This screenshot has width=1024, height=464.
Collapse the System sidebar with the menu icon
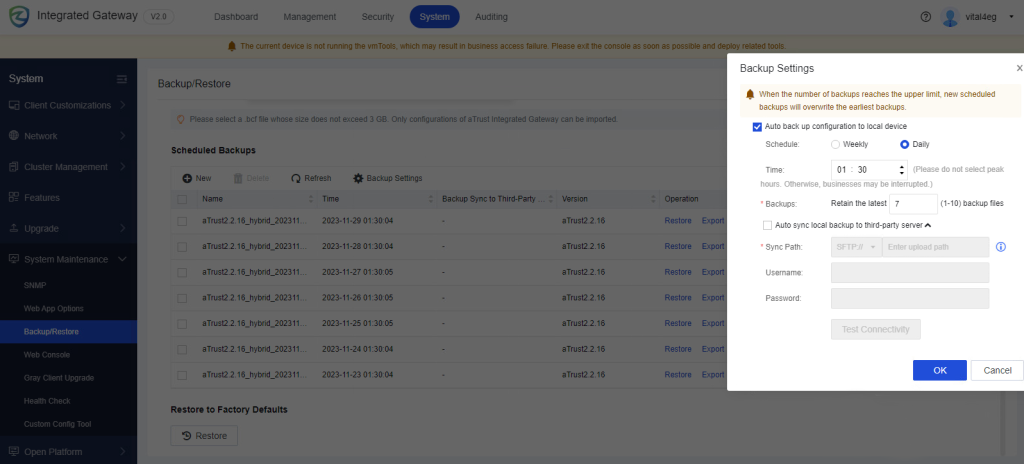tap(121, 79)
